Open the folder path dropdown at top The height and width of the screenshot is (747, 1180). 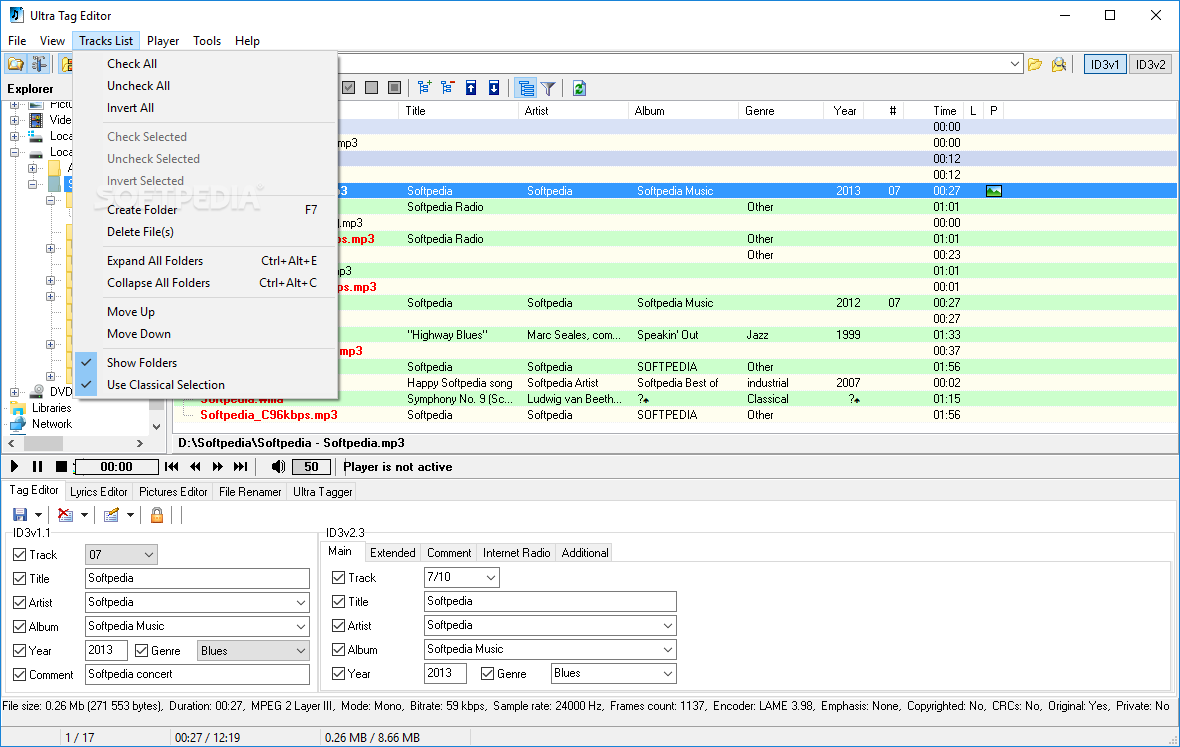click(1014, 64)
